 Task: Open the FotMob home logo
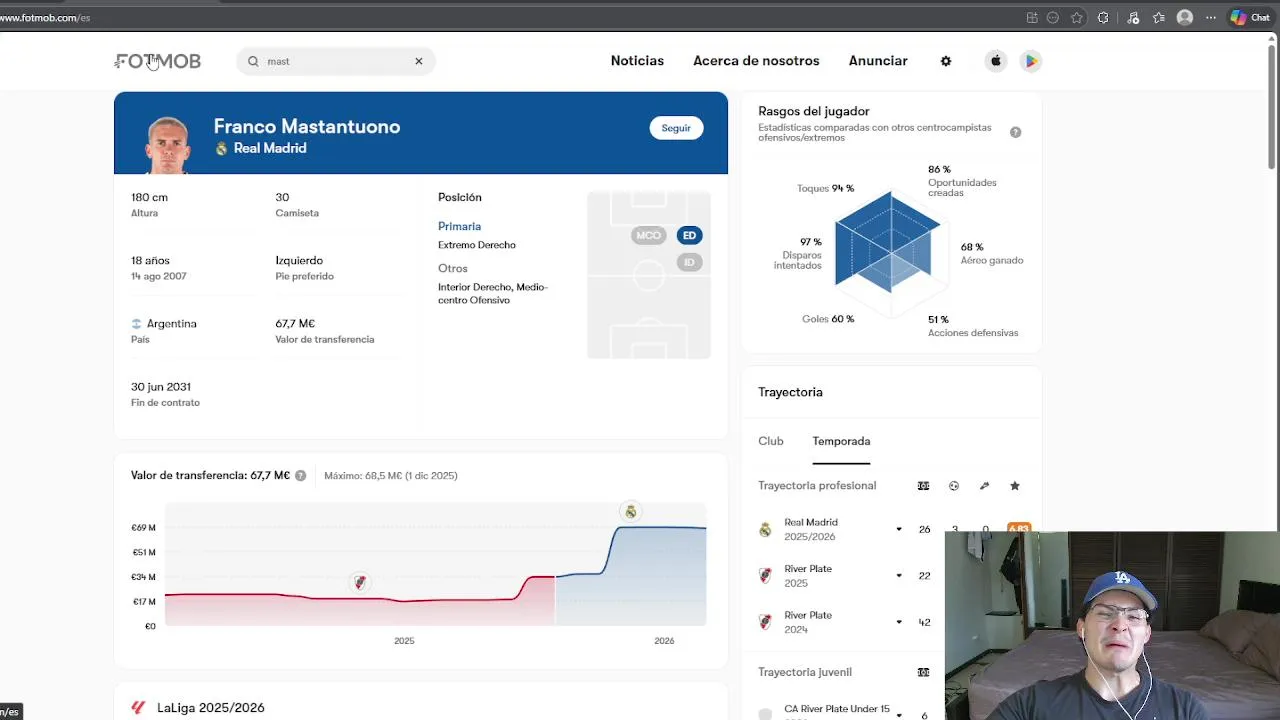(x=158, y=61)
